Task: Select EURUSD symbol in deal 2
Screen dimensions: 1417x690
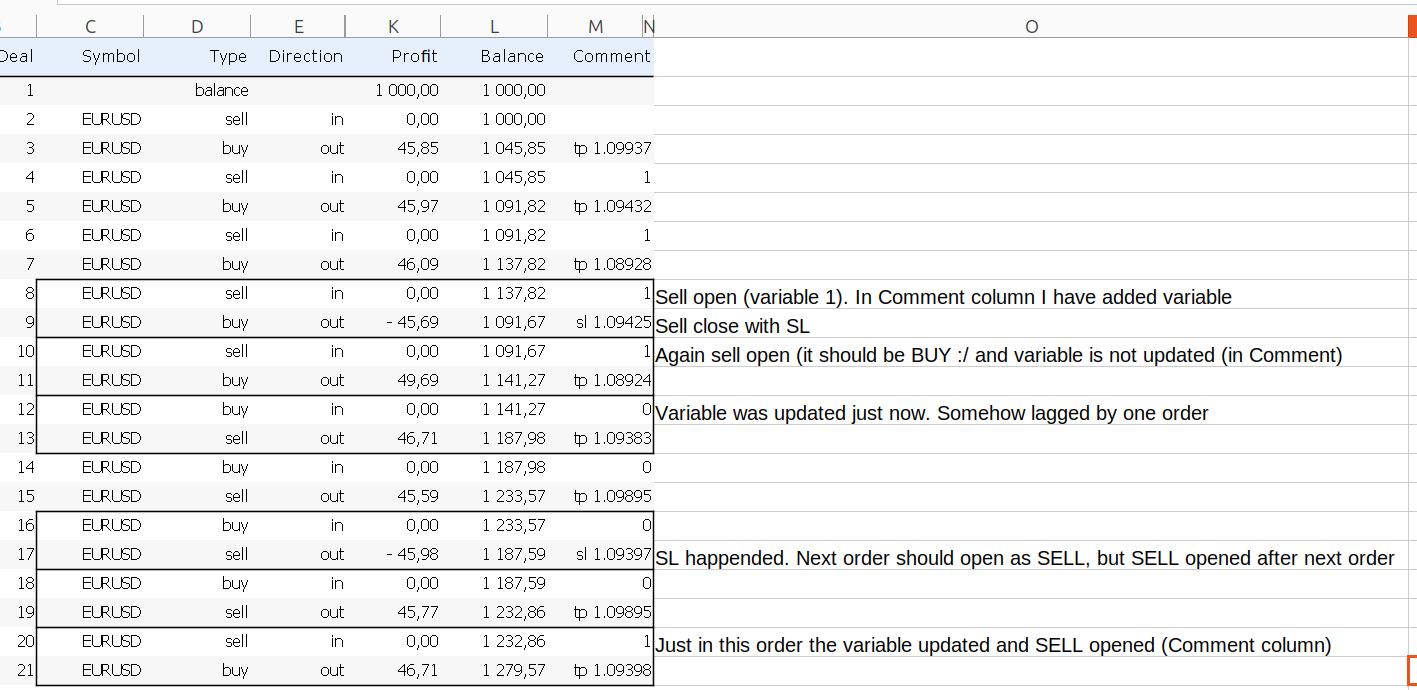Action: click(x=111, y=119)
